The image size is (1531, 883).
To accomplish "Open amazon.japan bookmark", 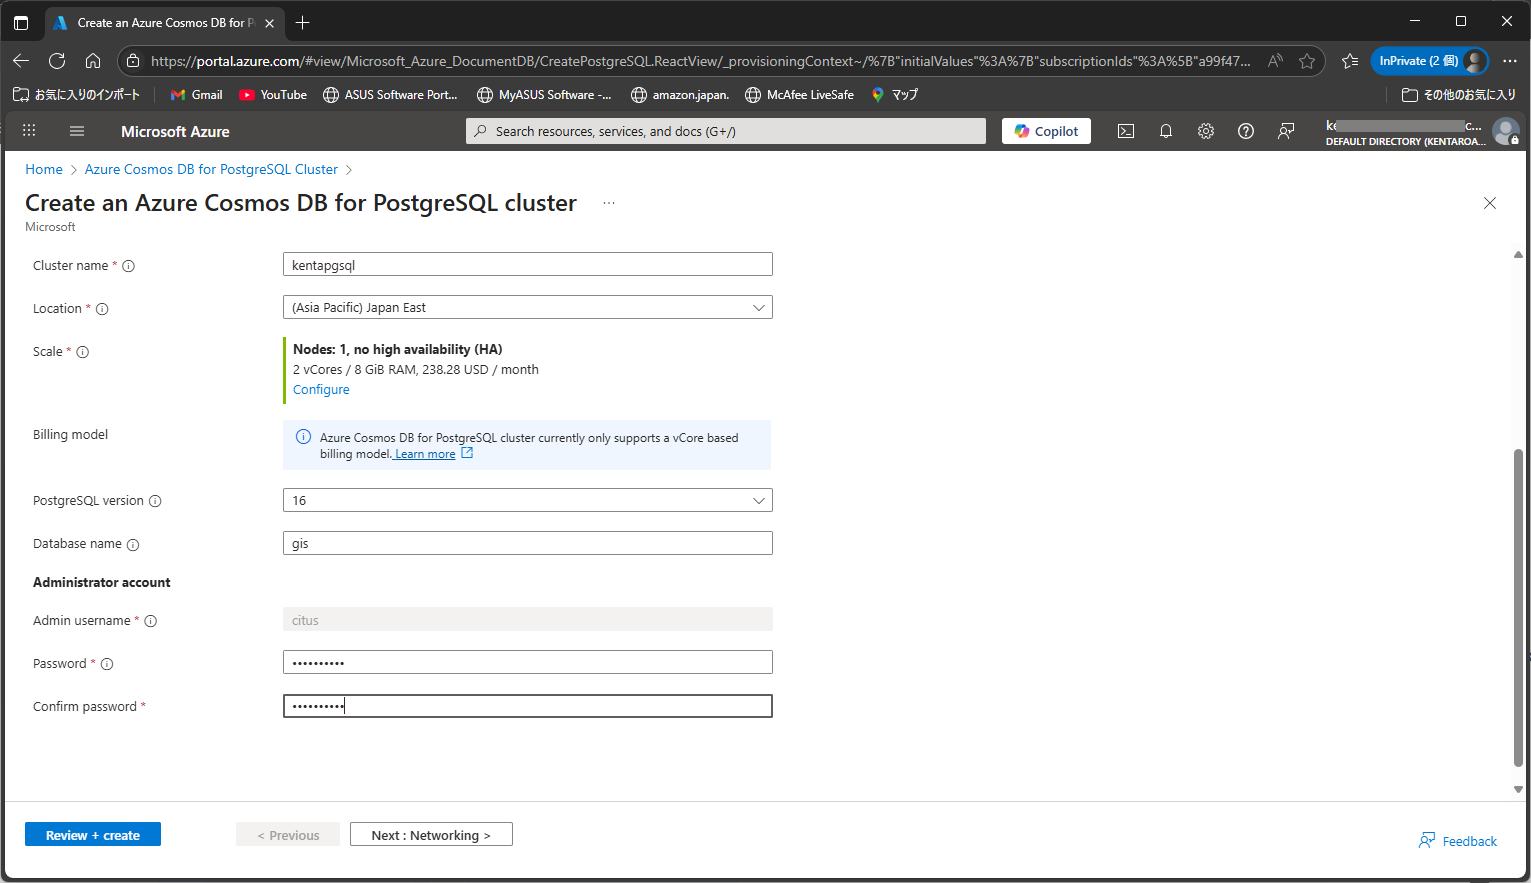I will click(x=680, y=95).
